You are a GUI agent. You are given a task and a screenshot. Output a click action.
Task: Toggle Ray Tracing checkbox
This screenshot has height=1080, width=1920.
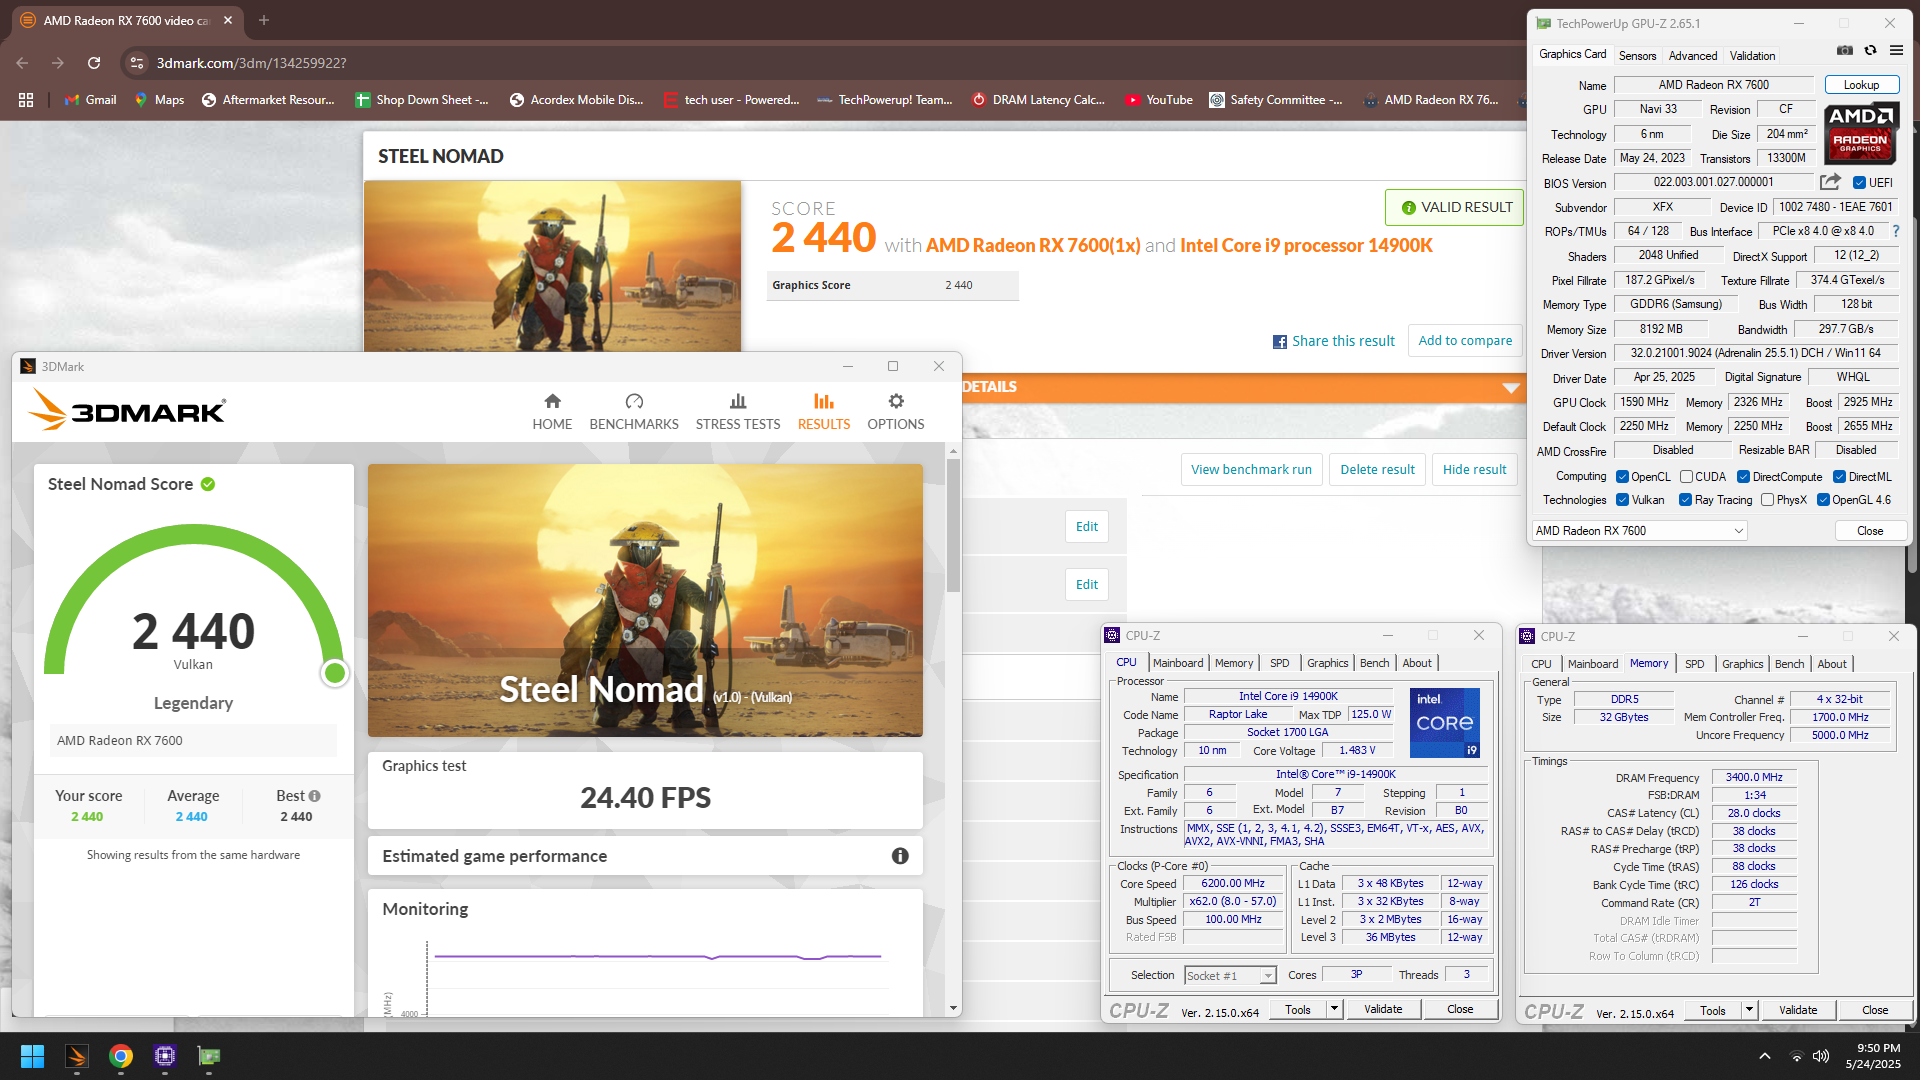[x=1685, y=500]
